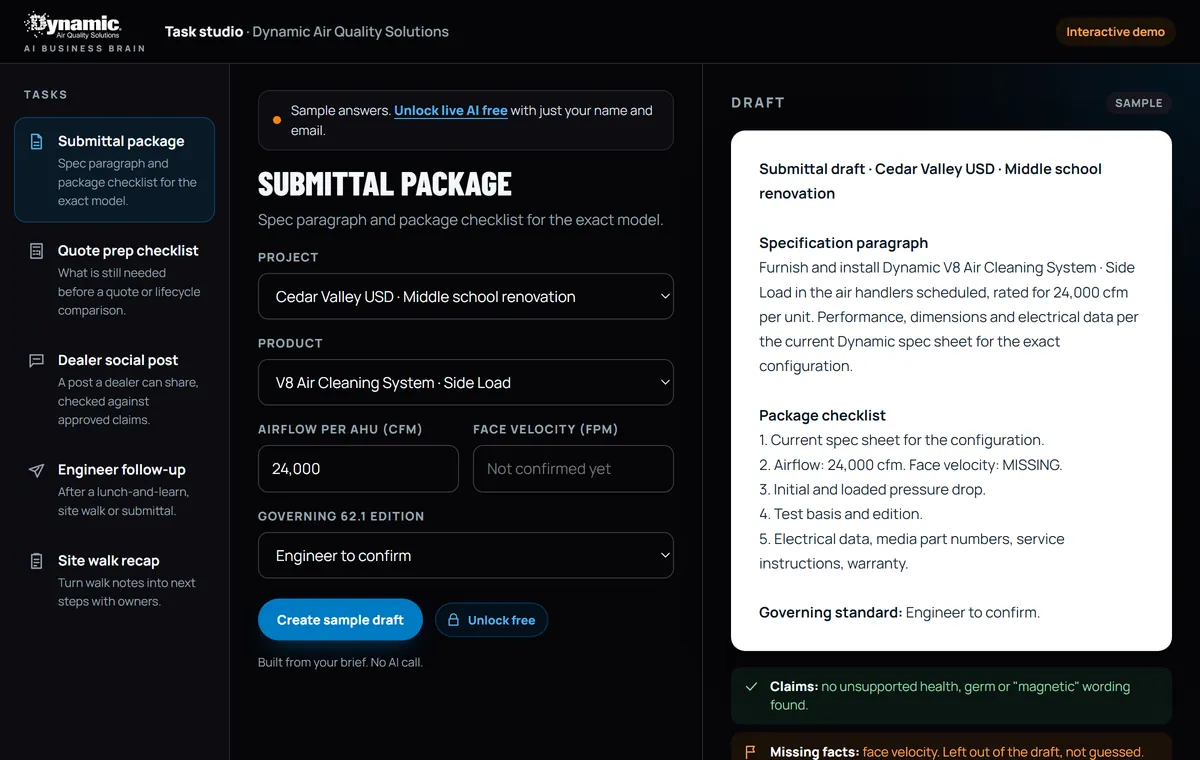1200x760 pixels.
Task: Click the SAMPLE badge in Draft panel
Action: coord(1139,103)
